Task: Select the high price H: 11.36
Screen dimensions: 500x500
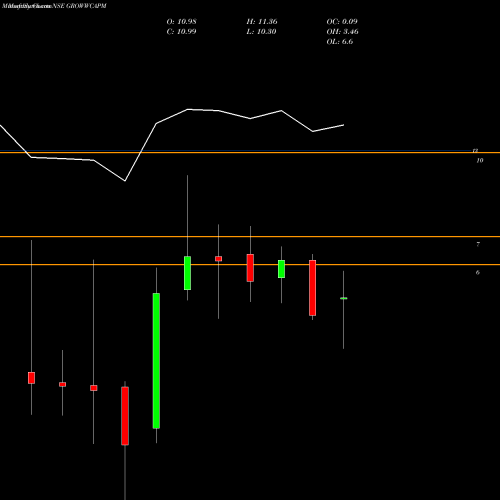Action: (x=262, y=22)
